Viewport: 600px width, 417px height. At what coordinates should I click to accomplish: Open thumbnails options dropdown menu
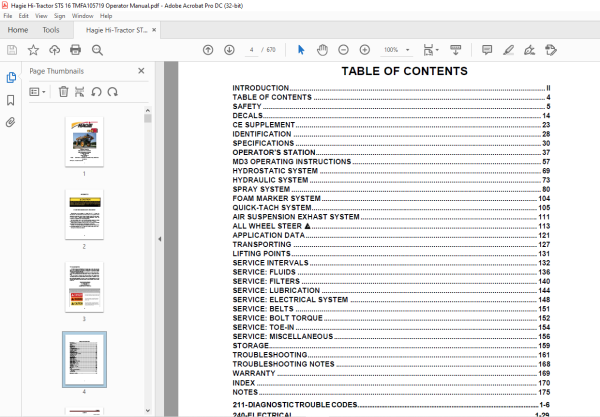coord(37,92)
